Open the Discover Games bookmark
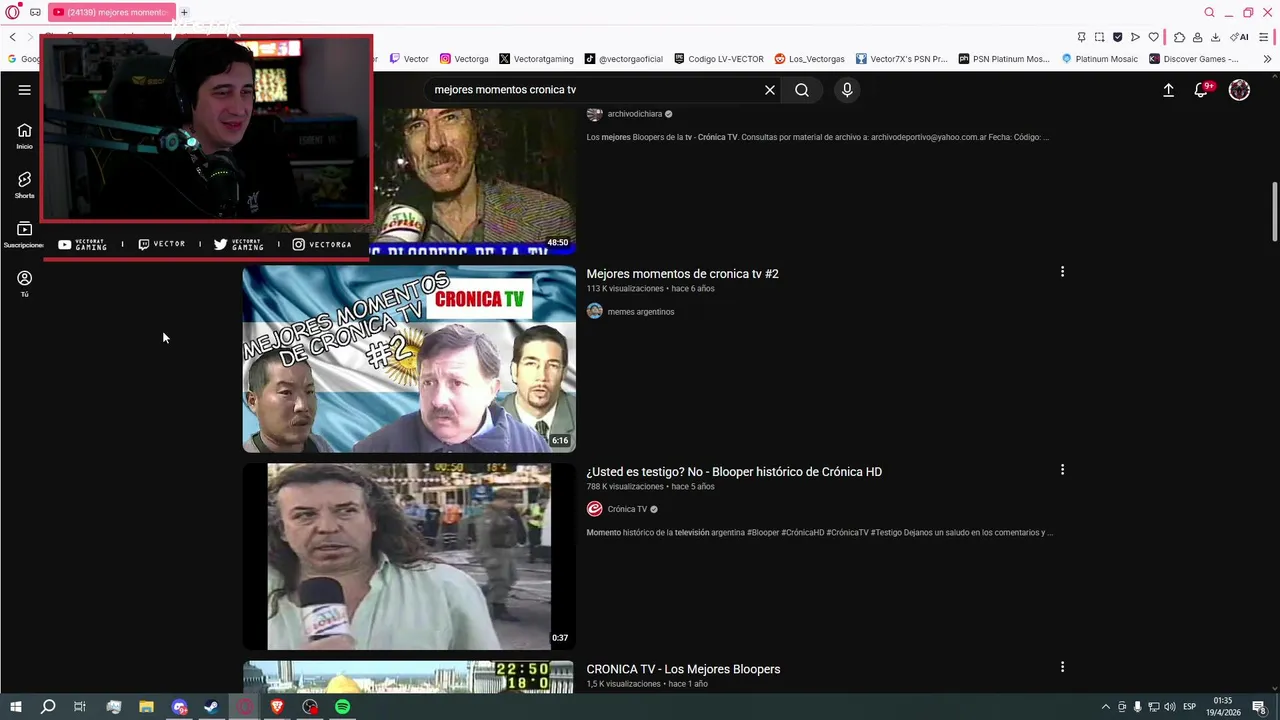Viewport: 1280px width, 720px height. point(1194,59)
